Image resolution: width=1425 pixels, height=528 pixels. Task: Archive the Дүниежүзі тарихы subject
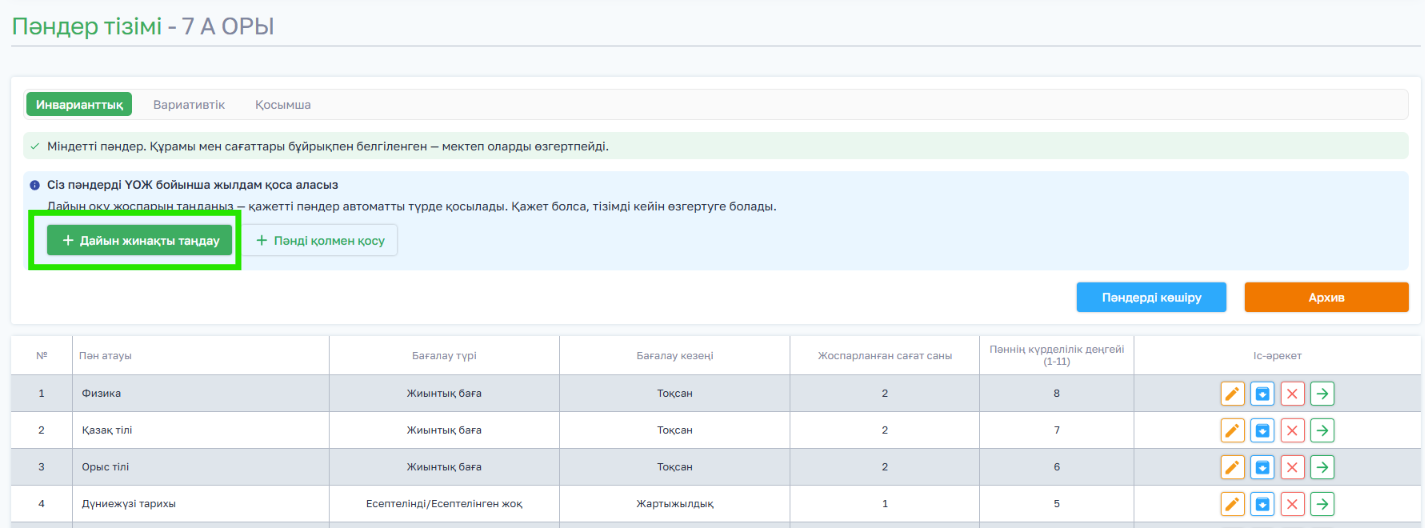(x=1262, y=504)
